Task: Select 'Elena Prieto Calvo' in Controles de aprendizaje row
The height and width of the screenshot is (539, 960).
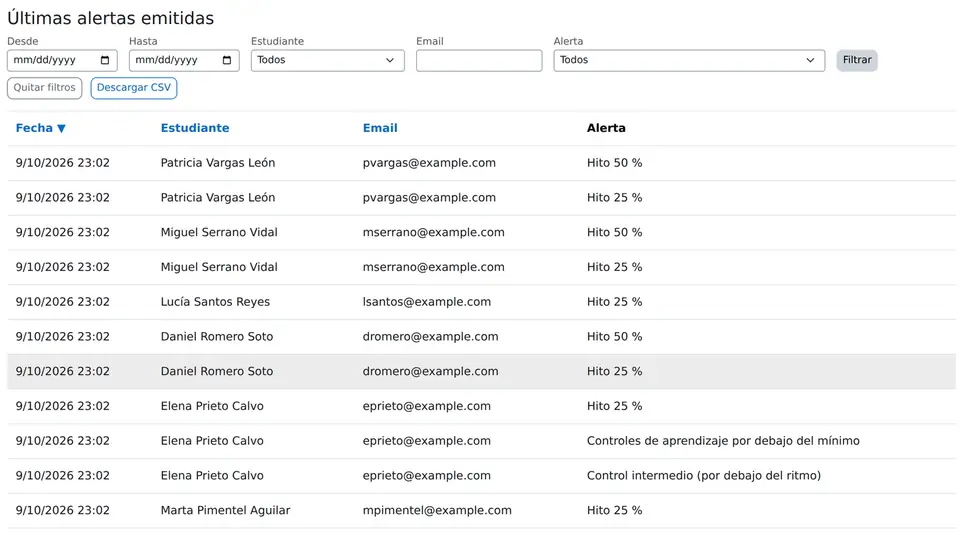Action: pyautogui.click(x=212, y=441)
